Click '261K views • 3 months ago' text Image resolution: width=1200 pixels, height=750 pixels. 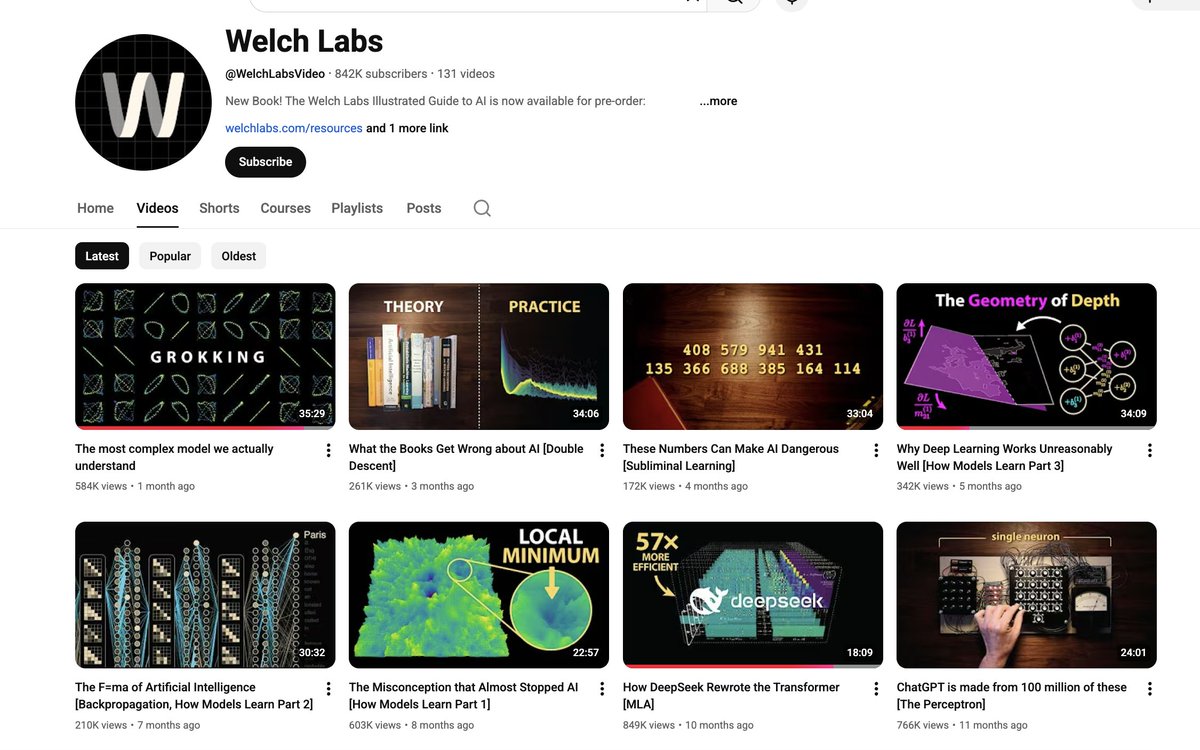(412, 486)
